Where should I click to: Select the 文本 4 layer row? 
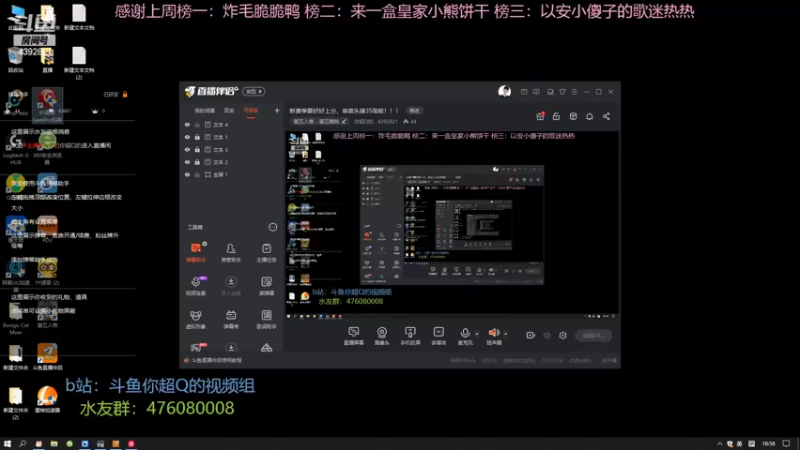click(x=232, y=124)
